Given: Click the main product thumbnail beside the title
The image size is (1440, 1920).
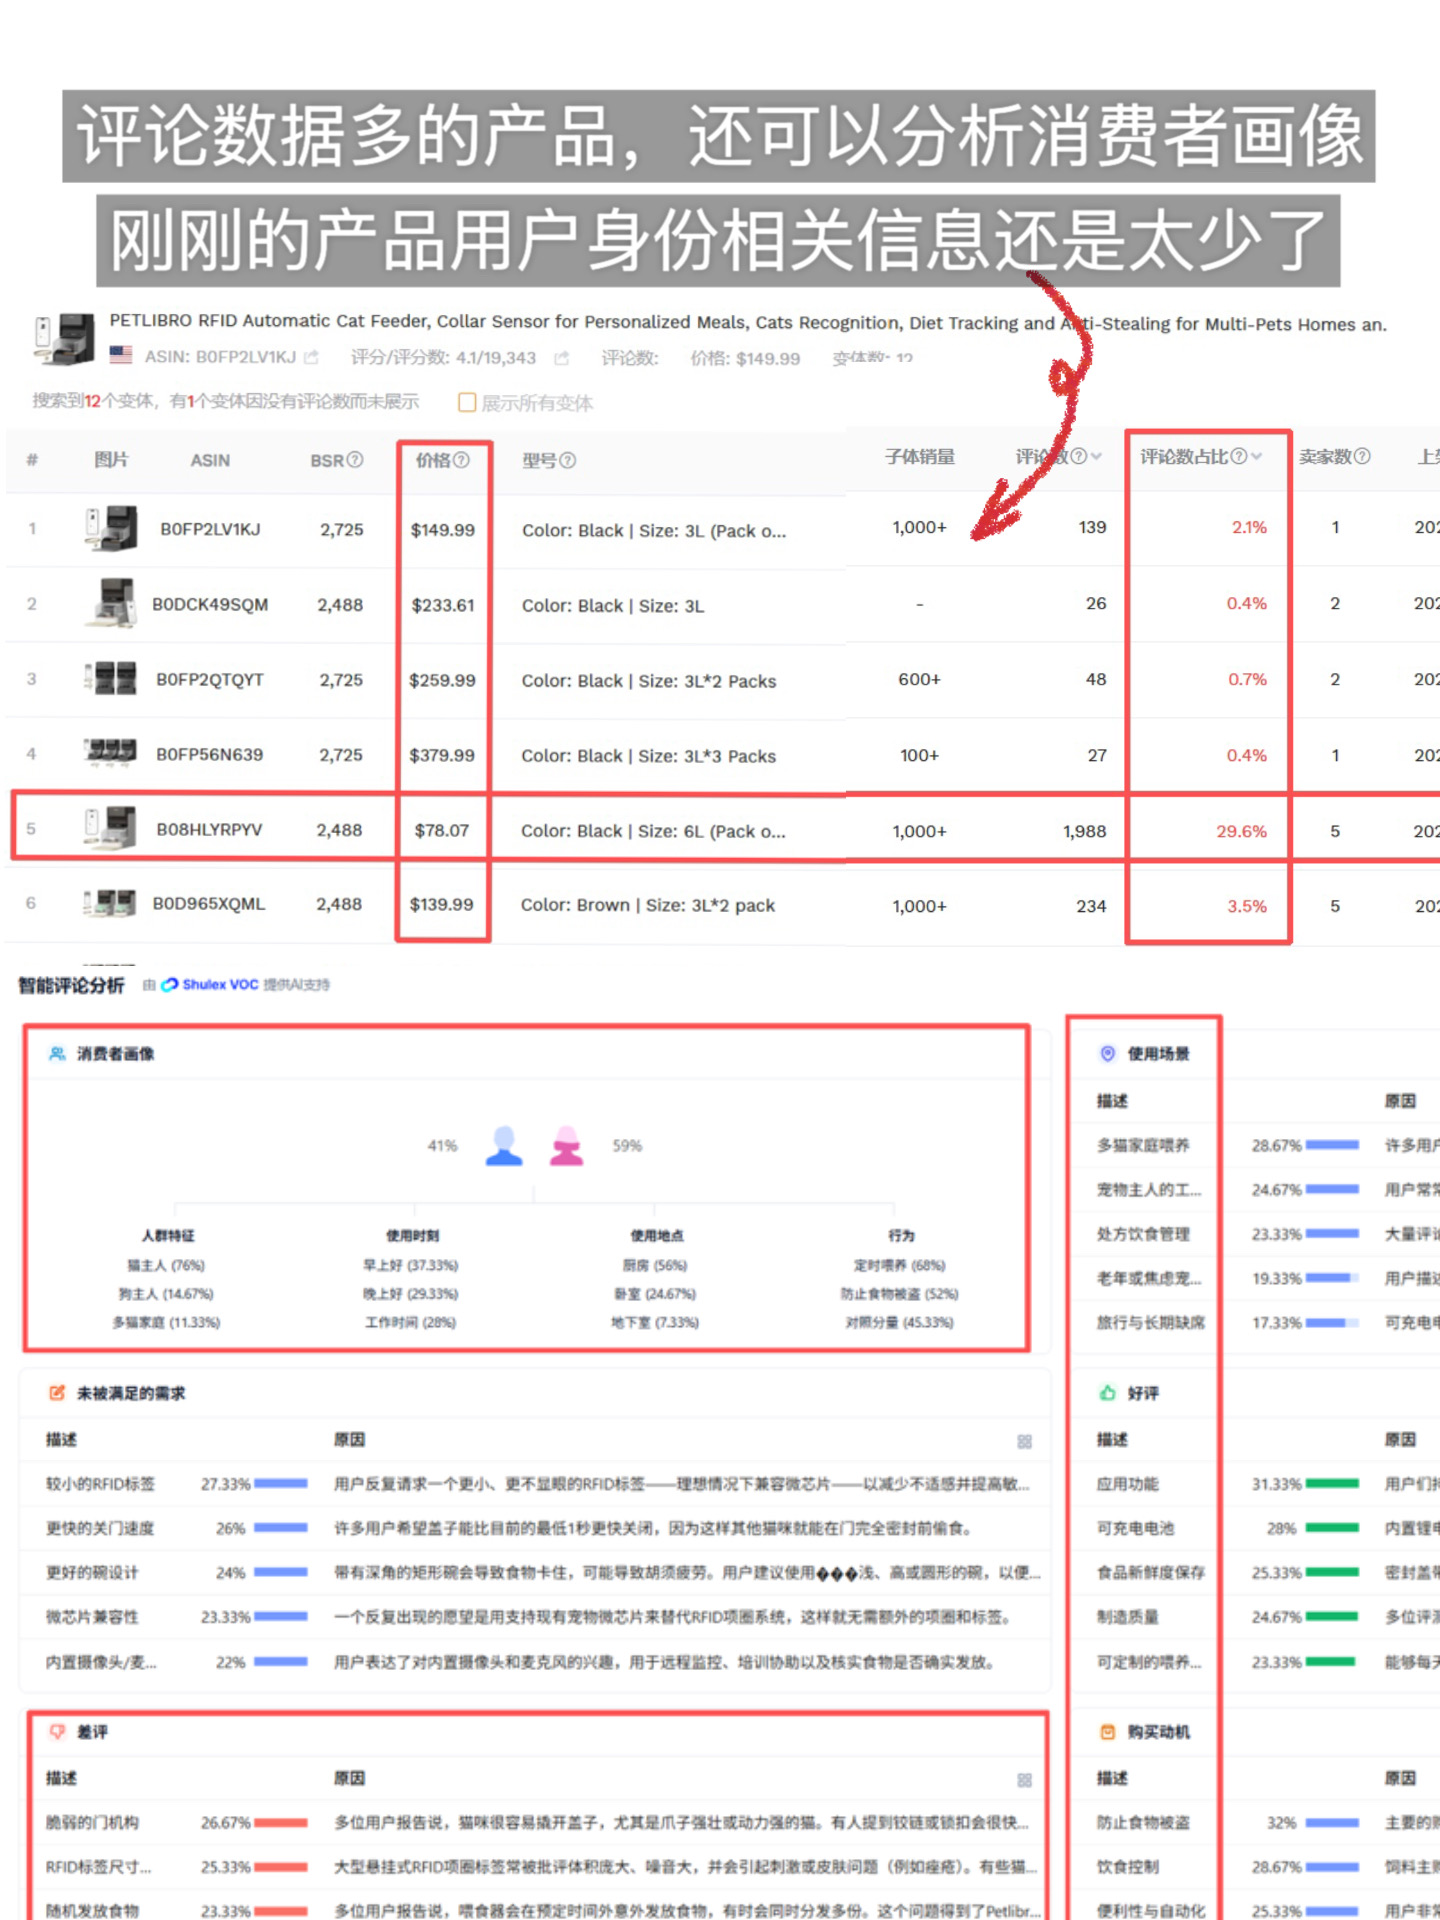Looking at the screenshot, I should (64, 338).
